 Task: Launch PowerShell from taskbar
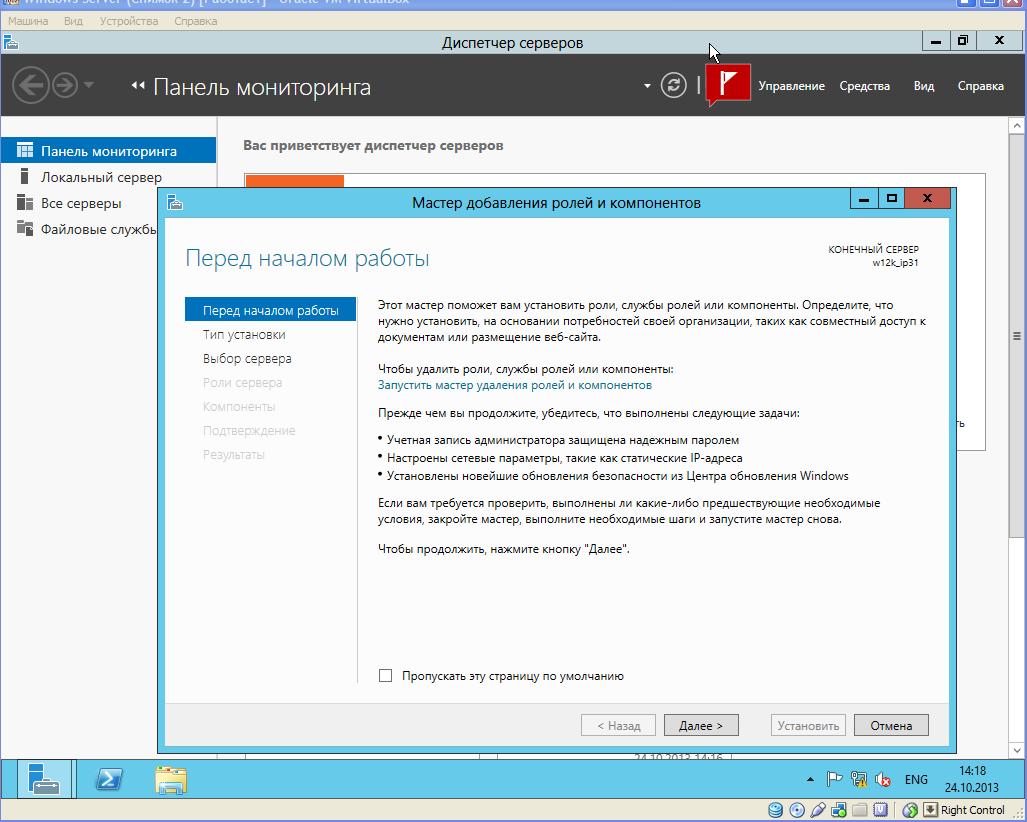pos(109,779)
